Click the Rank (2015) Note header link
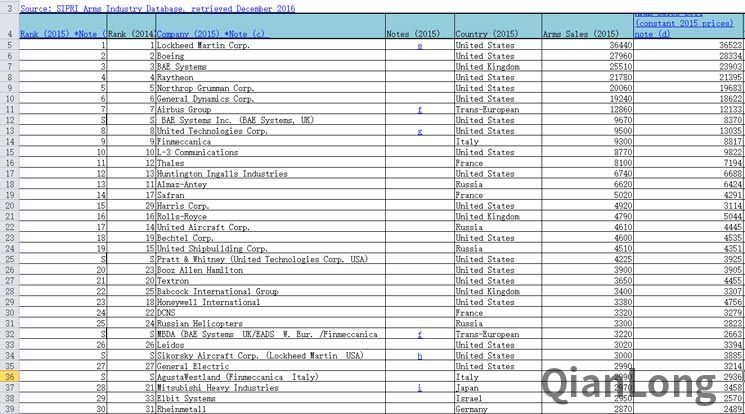This screenshot has height=414, width=745. tap(63, 34)
